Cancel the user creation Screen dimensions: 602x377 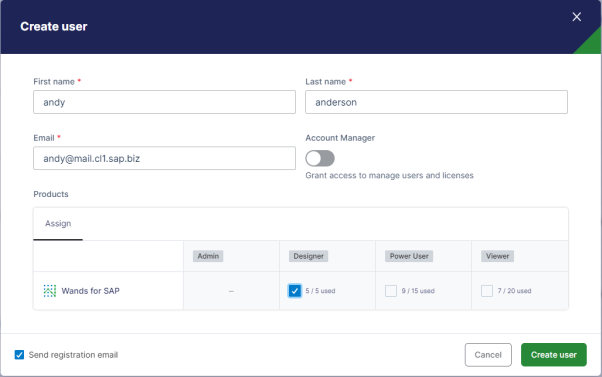[x=488, y=355]
